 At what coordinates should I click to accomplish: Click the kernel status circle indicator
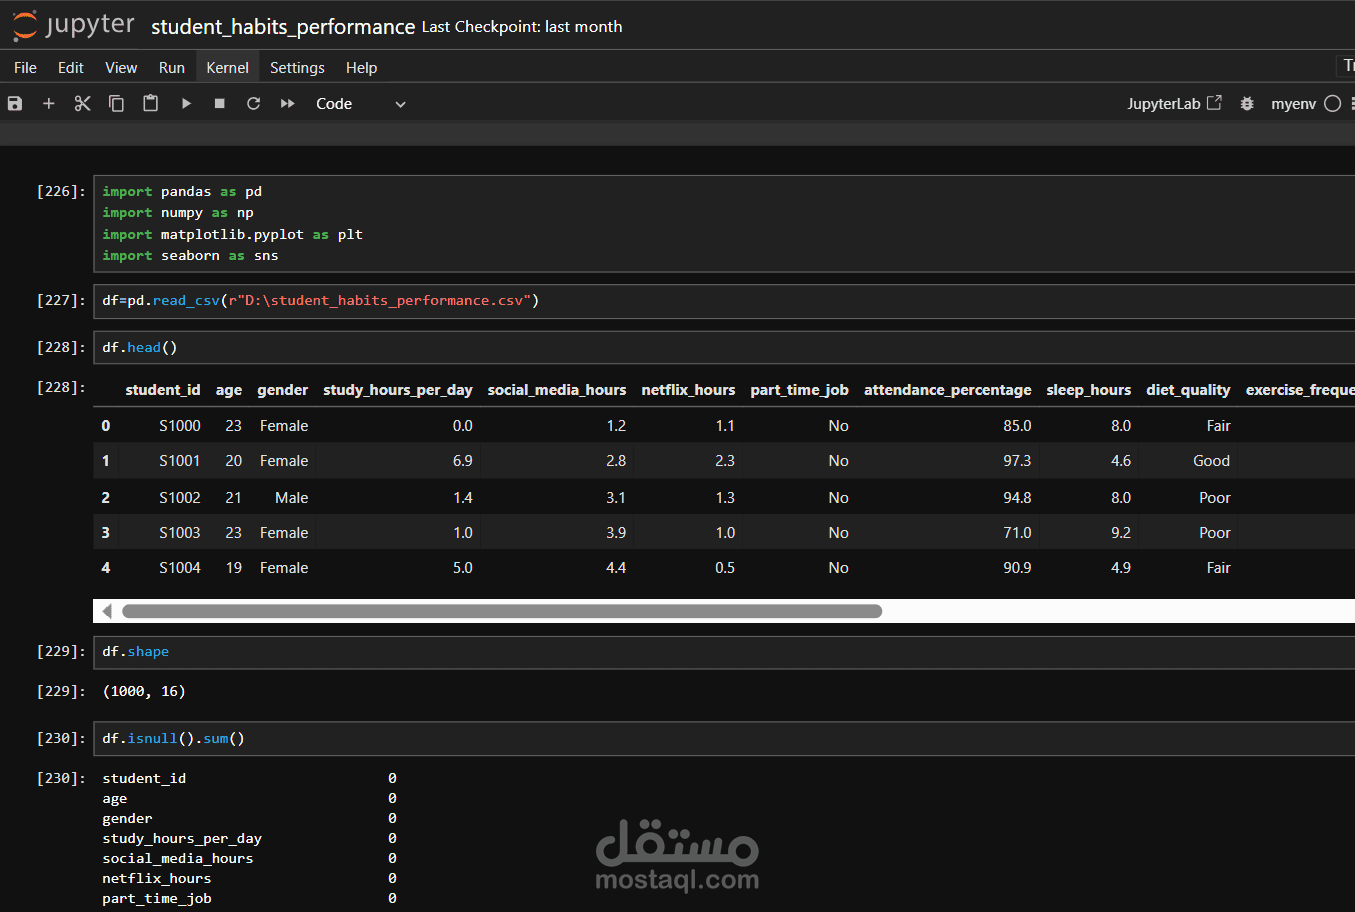[1332, 104]
